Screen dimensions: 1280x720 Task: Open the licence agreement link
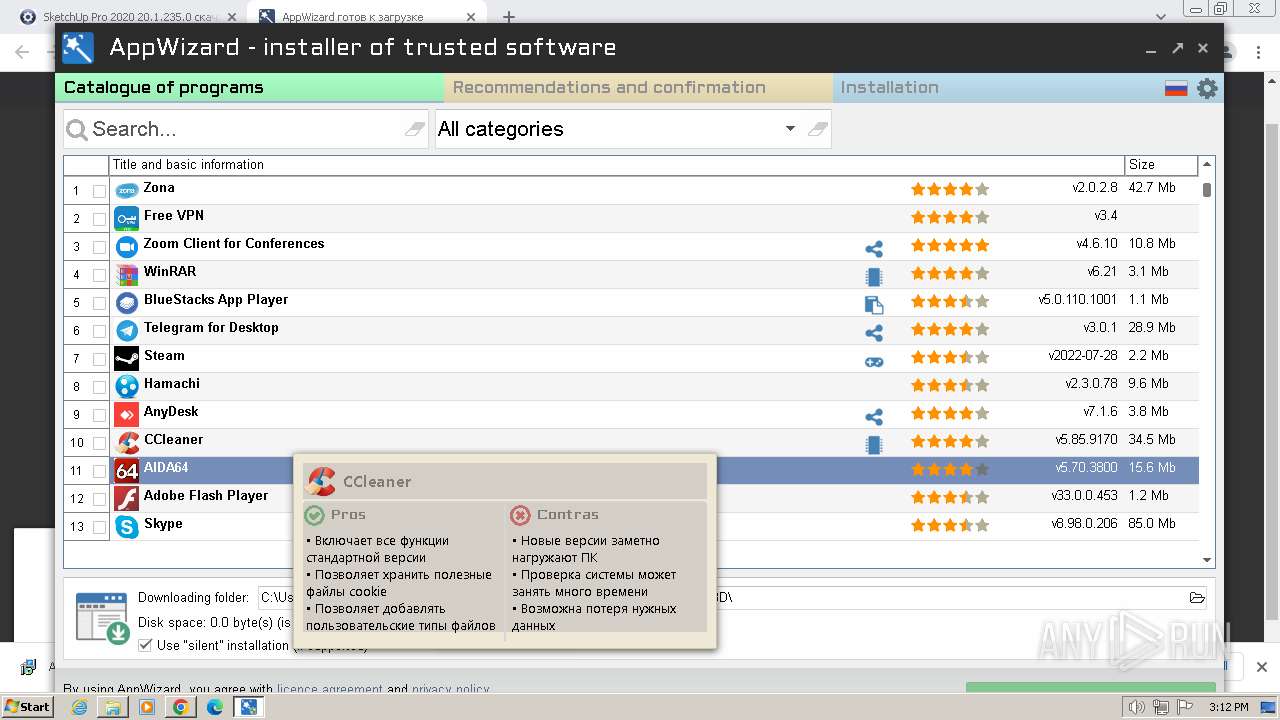pyautogui.click(x=329, y=689)
